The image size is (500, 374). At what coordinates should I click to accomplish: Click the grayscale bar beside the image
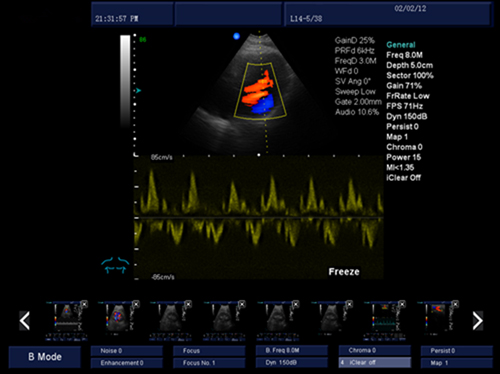pyautogui.click(x=125, y=81)
